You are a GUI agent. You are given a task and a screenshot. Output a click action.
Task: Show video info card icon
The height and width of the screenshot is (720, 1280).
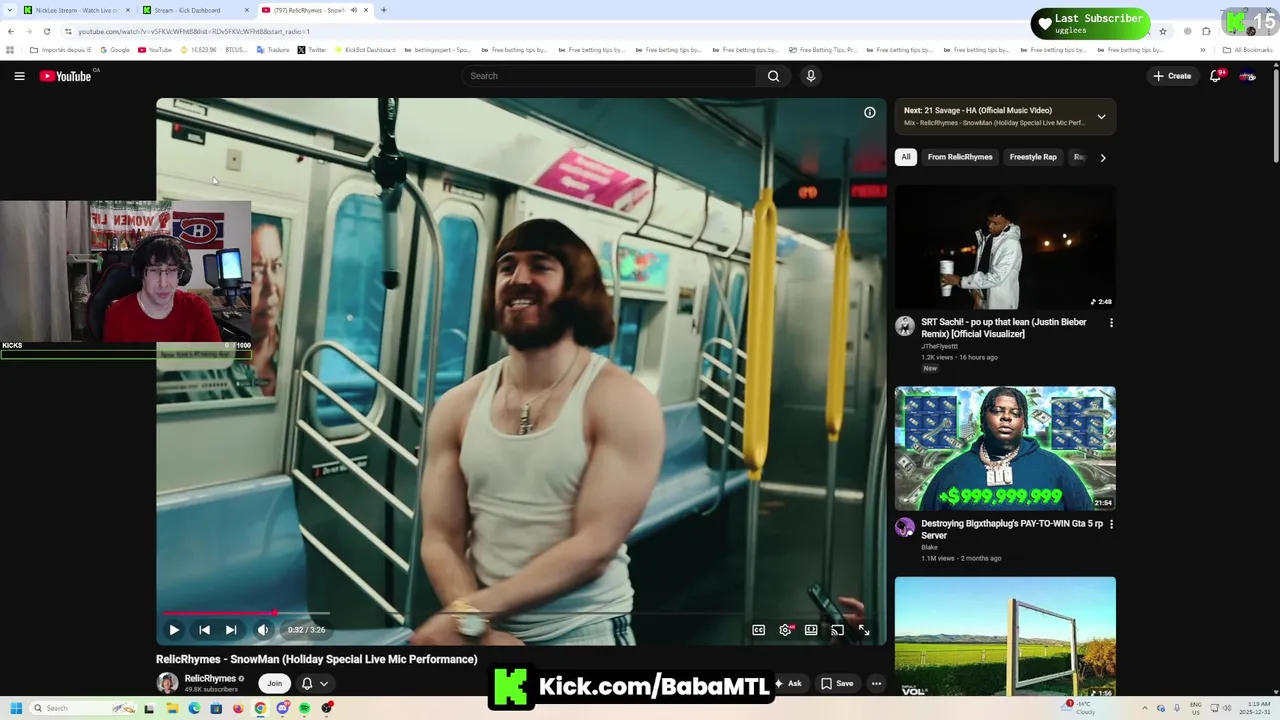870,112
